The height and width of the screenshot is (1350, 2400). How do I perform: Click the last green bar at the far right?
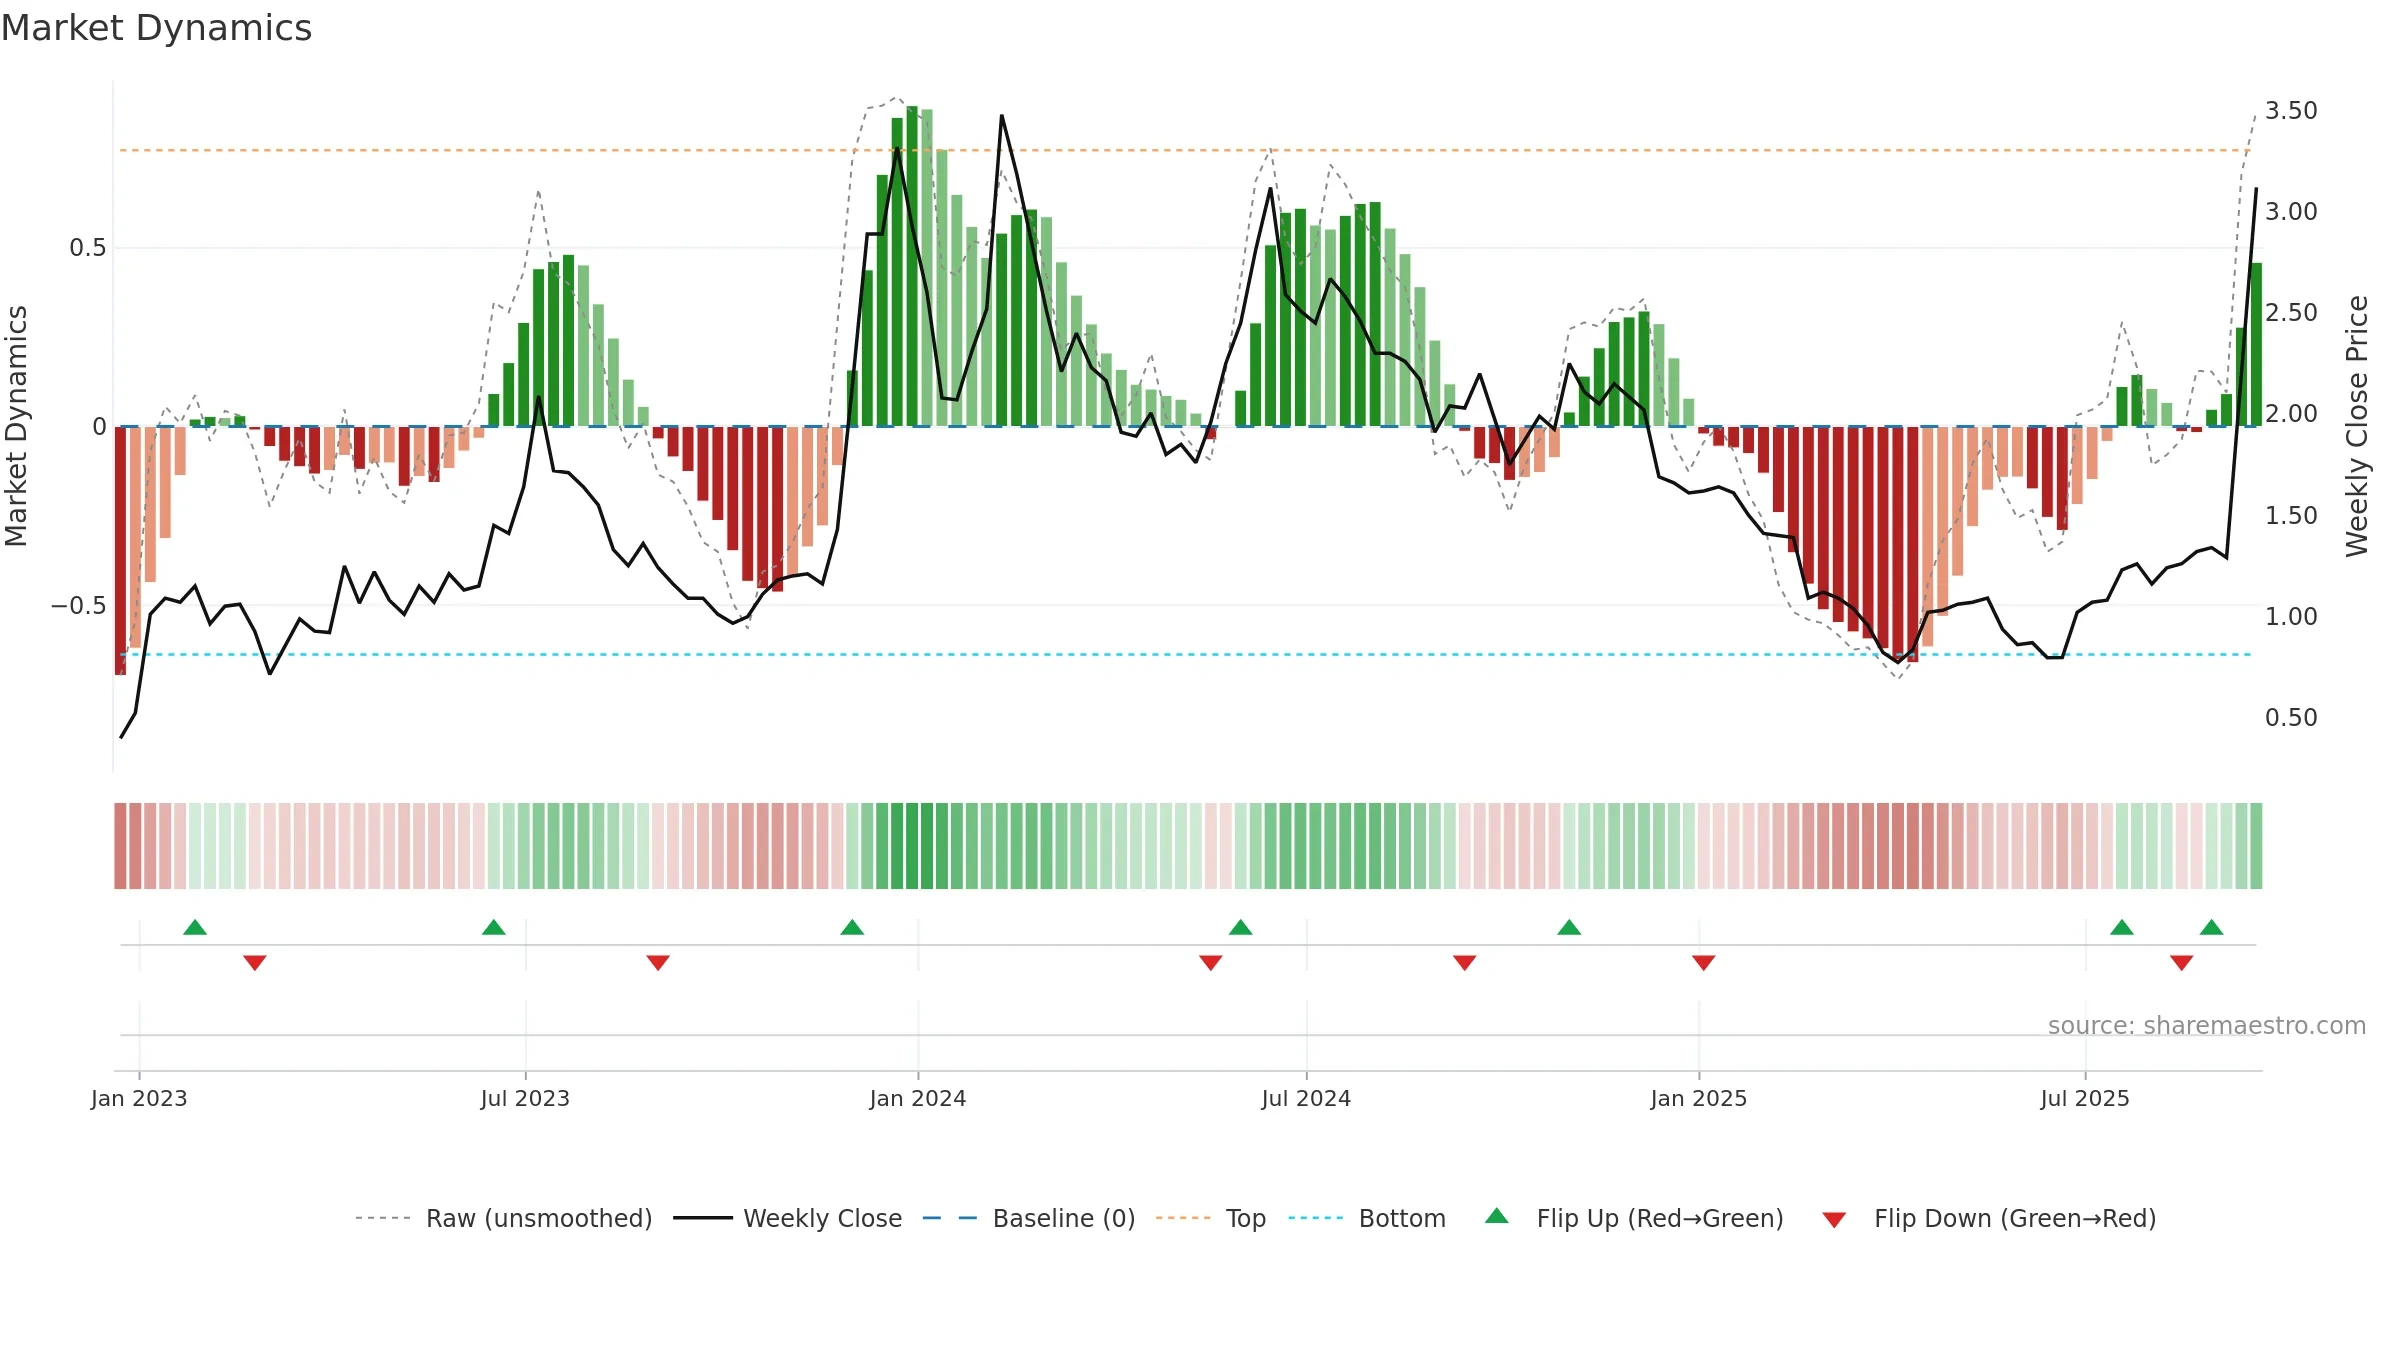click(2257, 345)
